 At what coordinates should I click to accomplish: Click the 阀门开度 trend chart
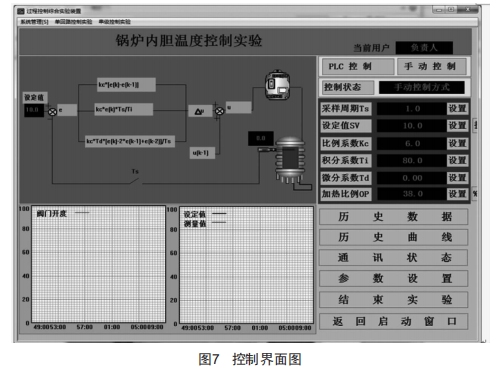pyautogui.click(x=98, y=264)
